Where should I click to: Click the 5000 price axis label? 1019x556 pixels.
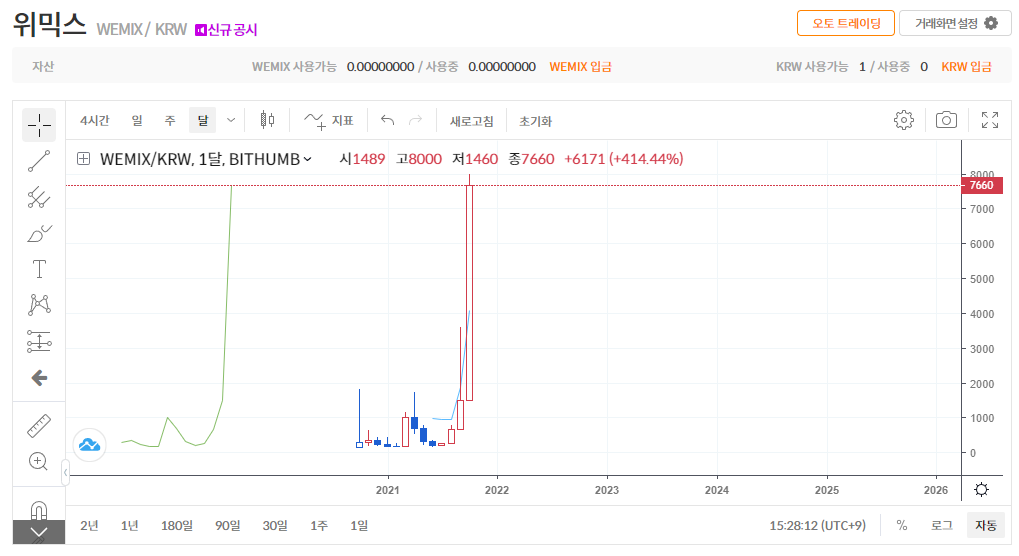pyautogui.click(x=981, y=279)
